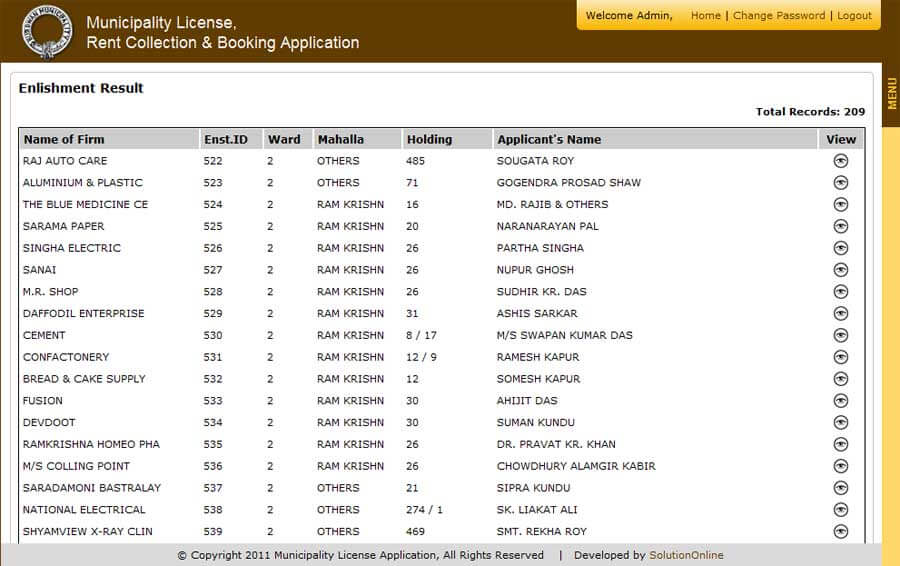The height and width of the screenshot is (566, 900).
Task: Open NATIONAL ELECTRICAL view icon
Action: pyautogui.click(x=840, y=510)
